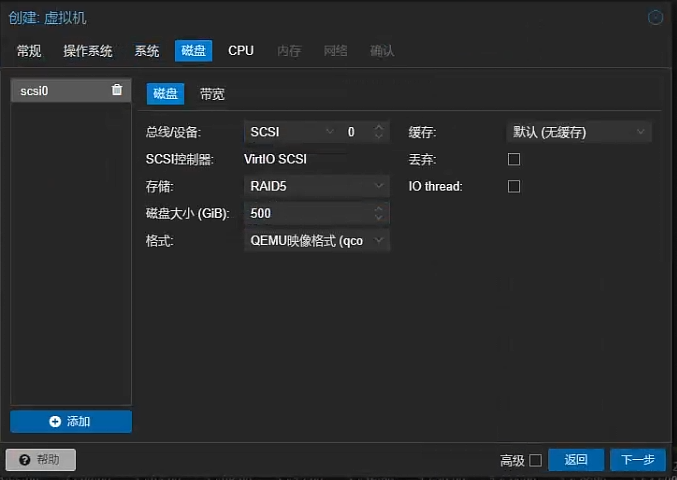Adjust the device number stepper arrows

378,132
